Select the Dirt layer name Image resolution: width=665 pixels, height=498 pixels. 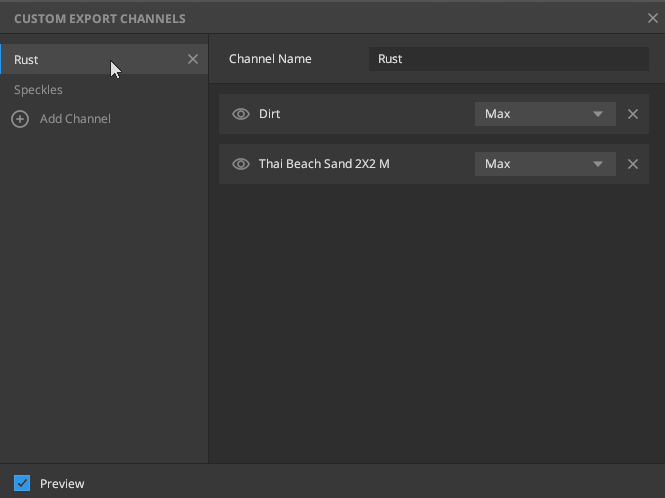pyautogui.click(x=270, y=114)
